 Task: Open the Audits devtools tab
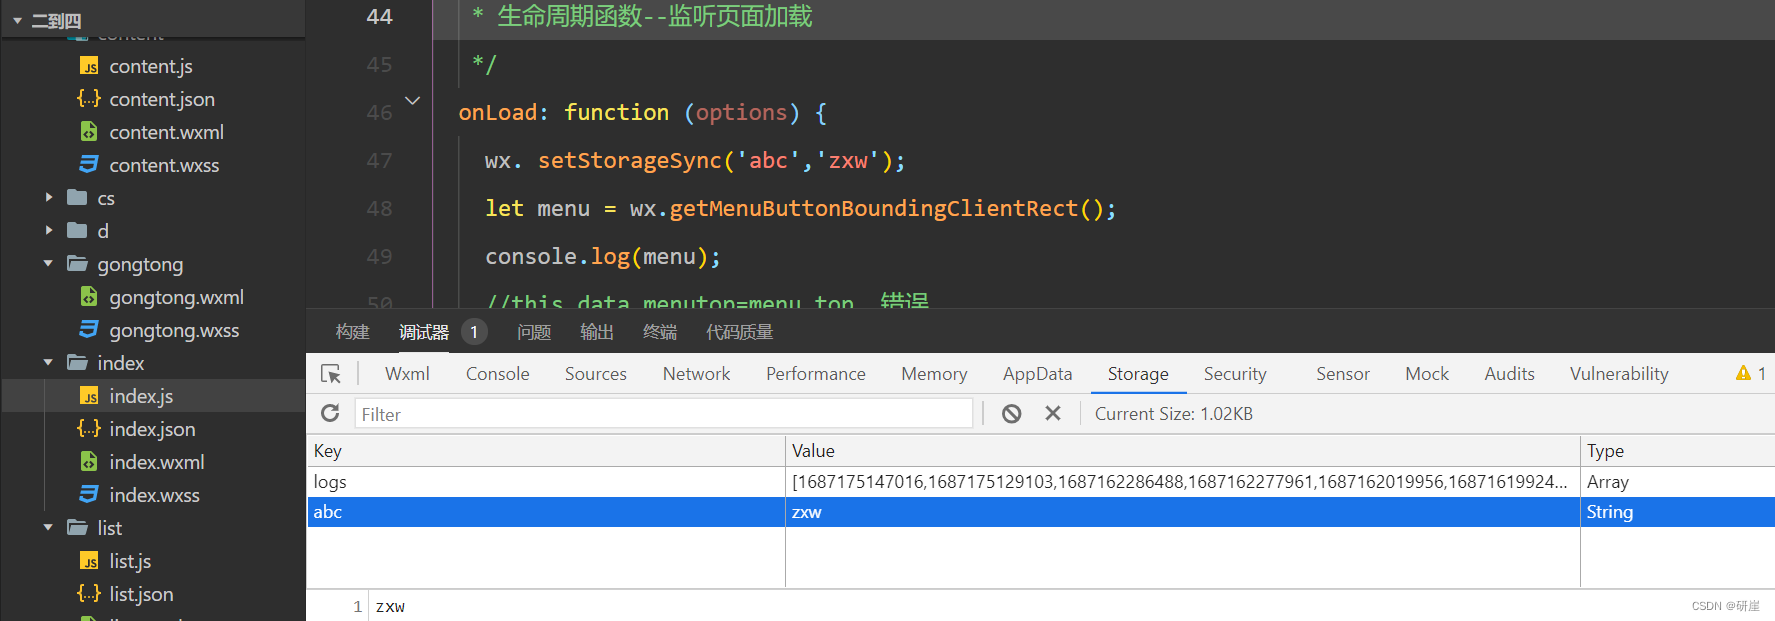pos(1509,374)
